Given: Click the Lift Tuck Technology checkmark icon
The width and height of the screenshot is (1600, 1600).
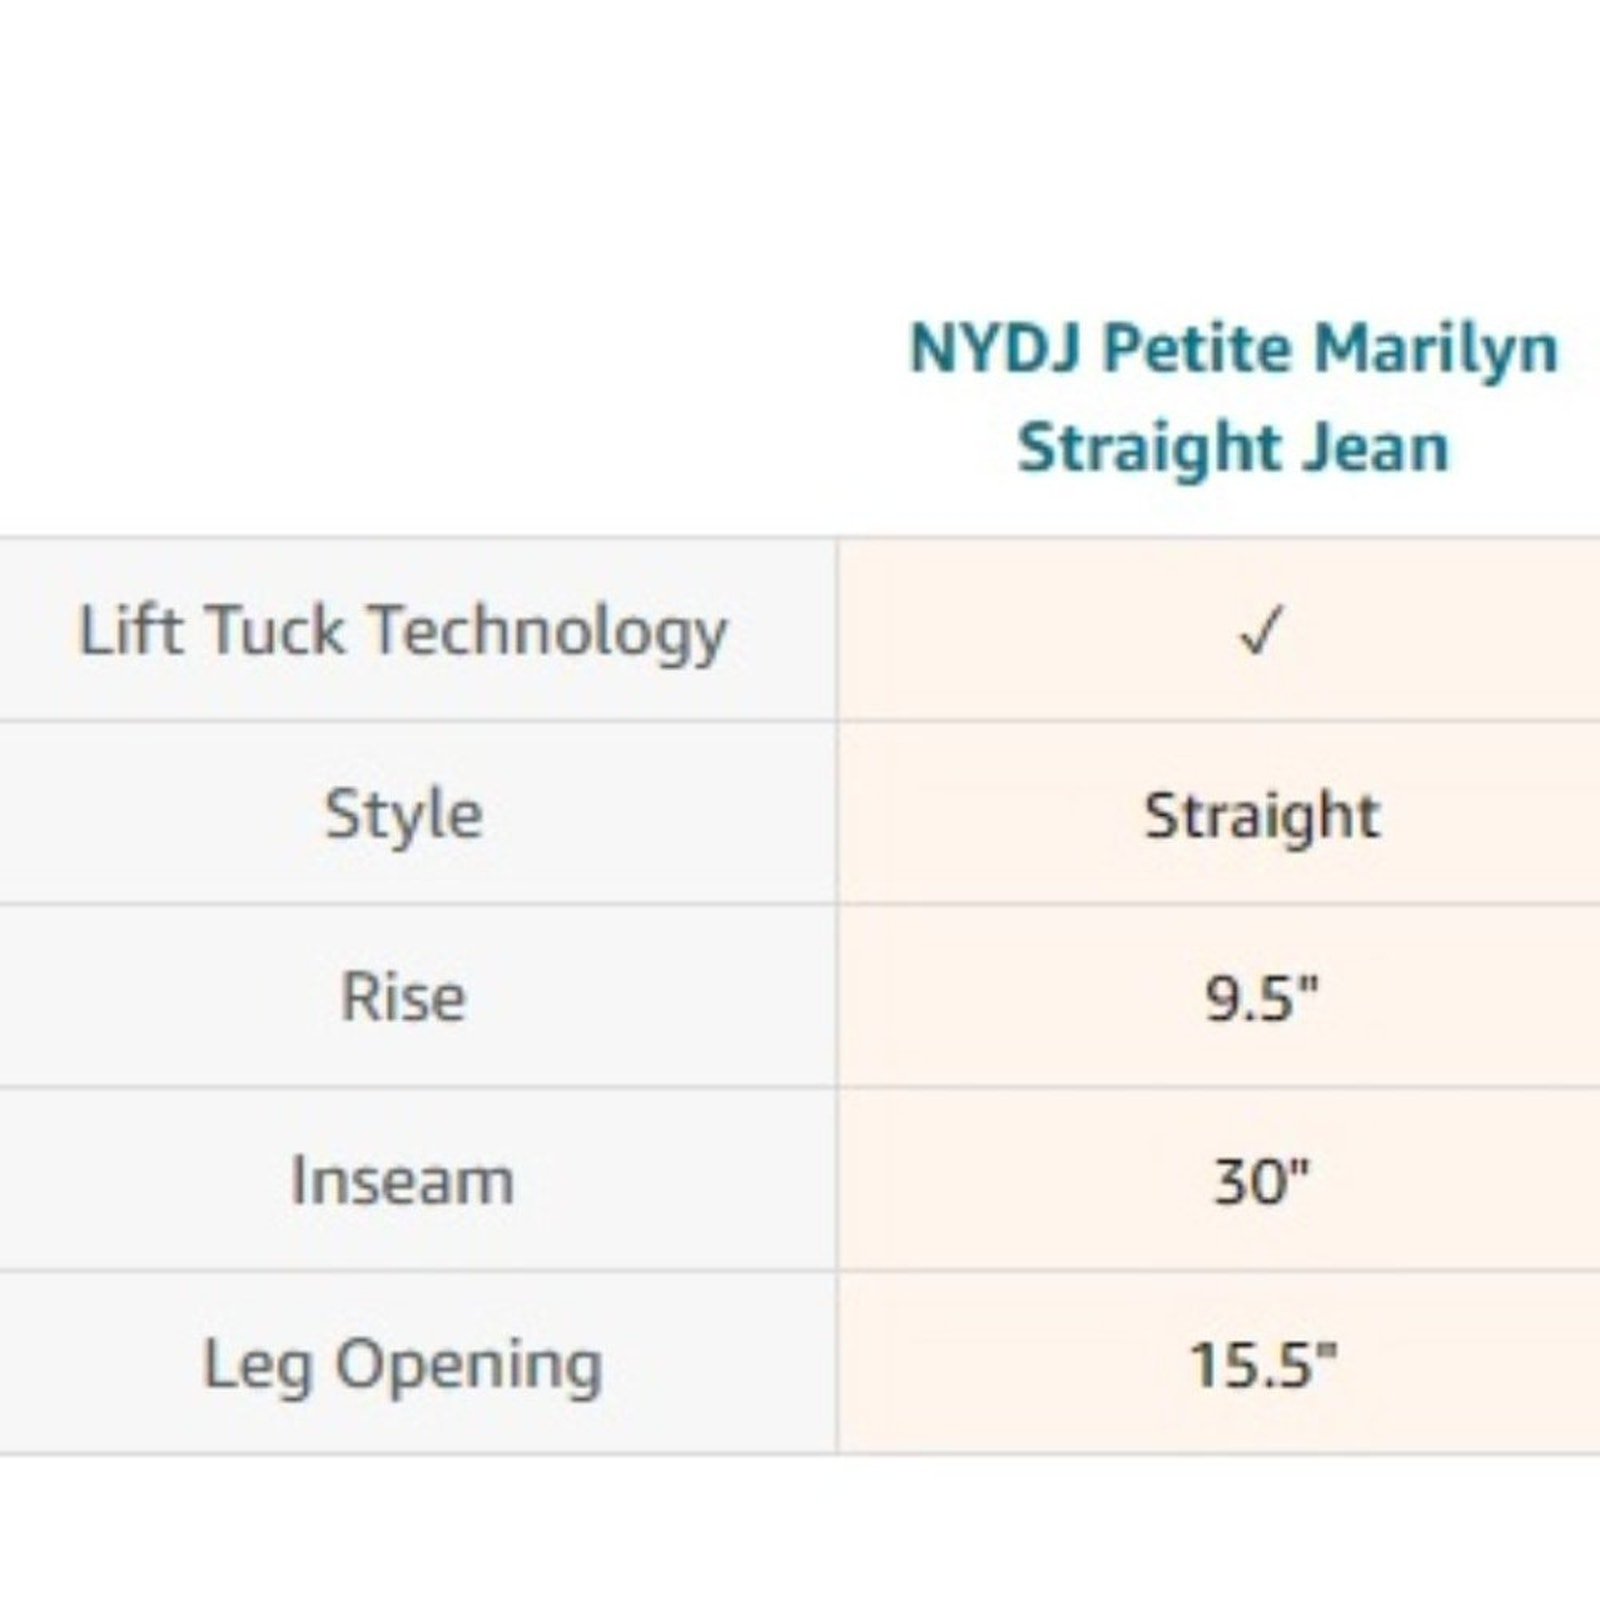Looking at the screenshot, I should [x=1259, y=631].
